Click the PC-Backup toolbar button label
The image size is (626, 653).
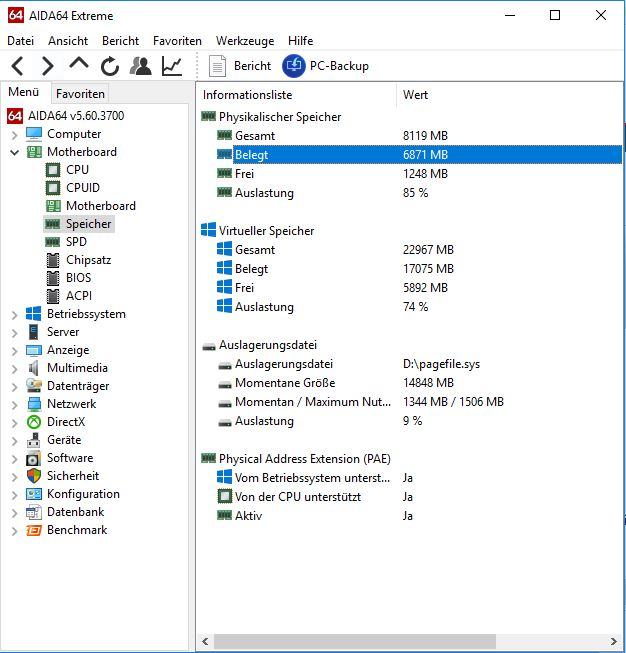click(339, 66)
